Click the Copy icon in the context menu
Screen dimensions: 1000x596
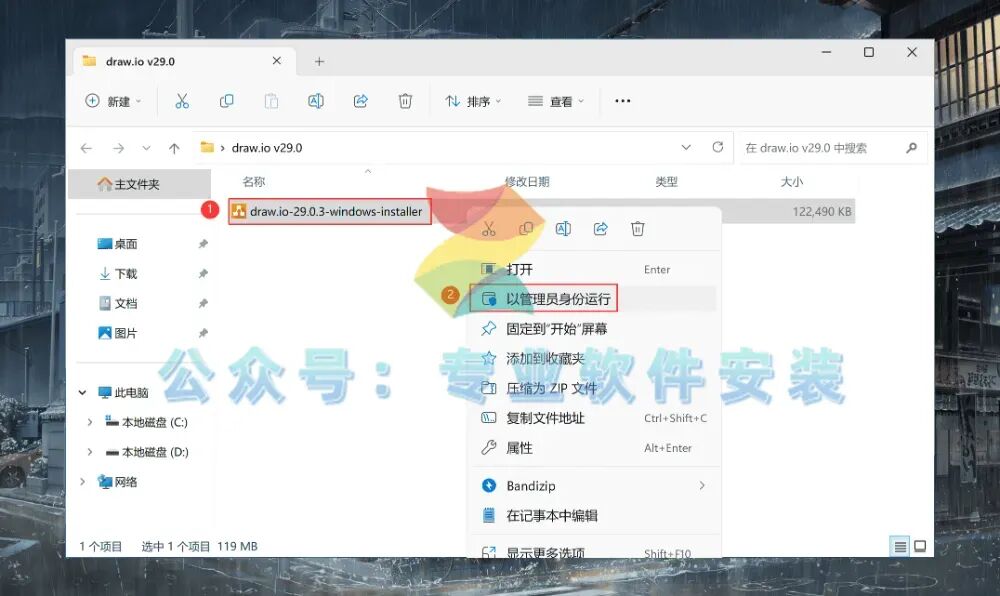pos(526,229)
